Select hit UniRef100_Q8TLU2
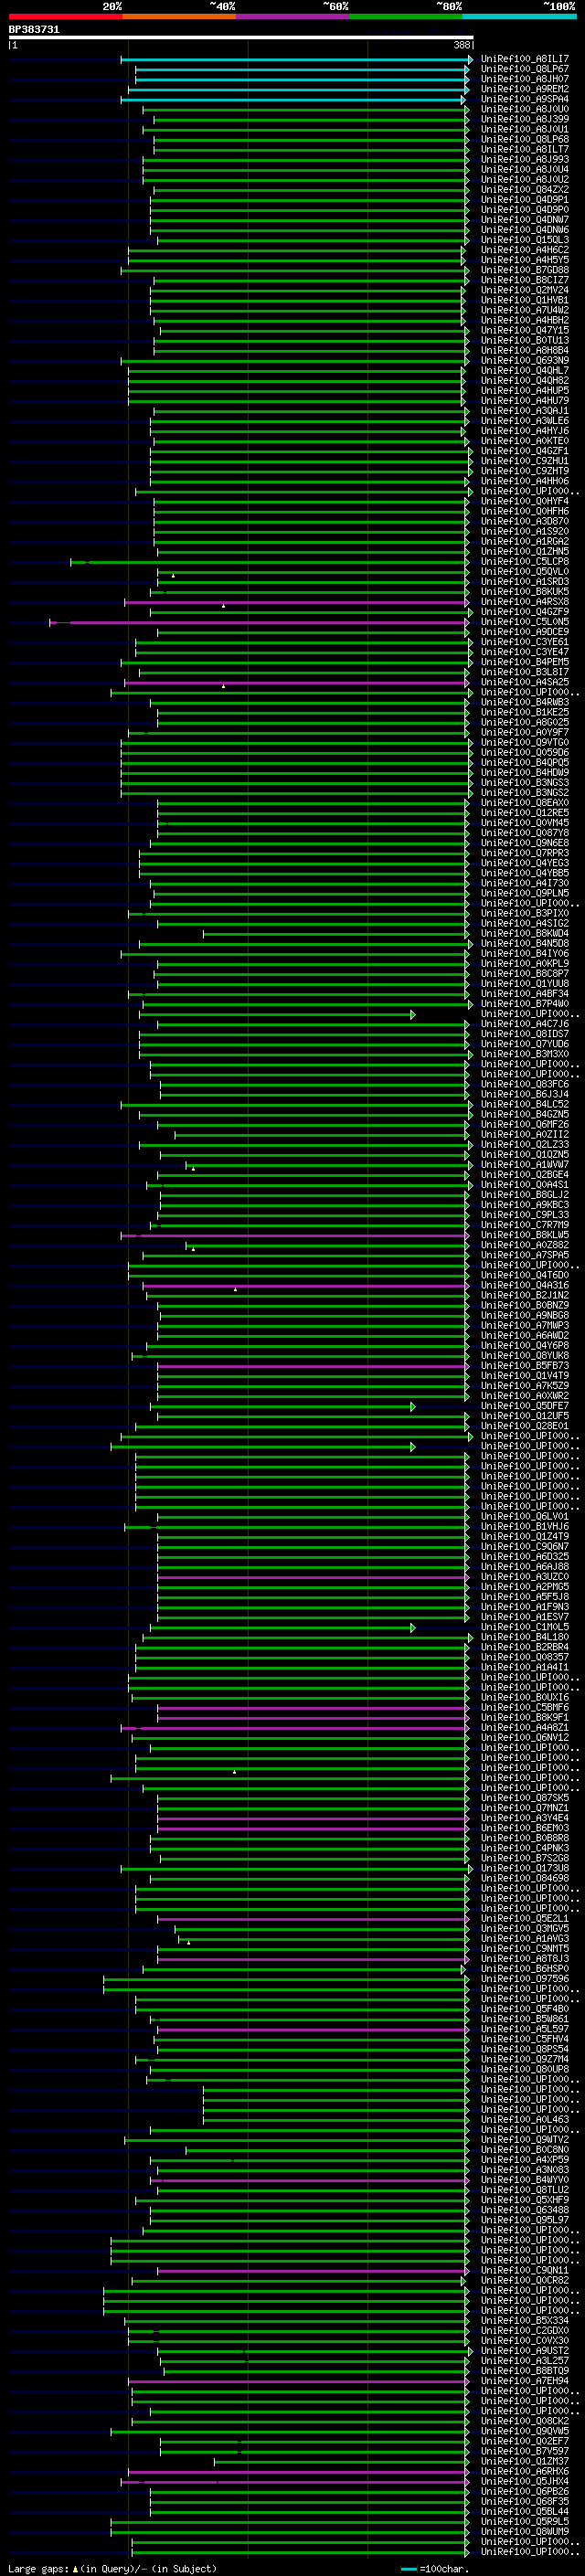Viewport: 585px width, 2576px height. click(525, 2190)
